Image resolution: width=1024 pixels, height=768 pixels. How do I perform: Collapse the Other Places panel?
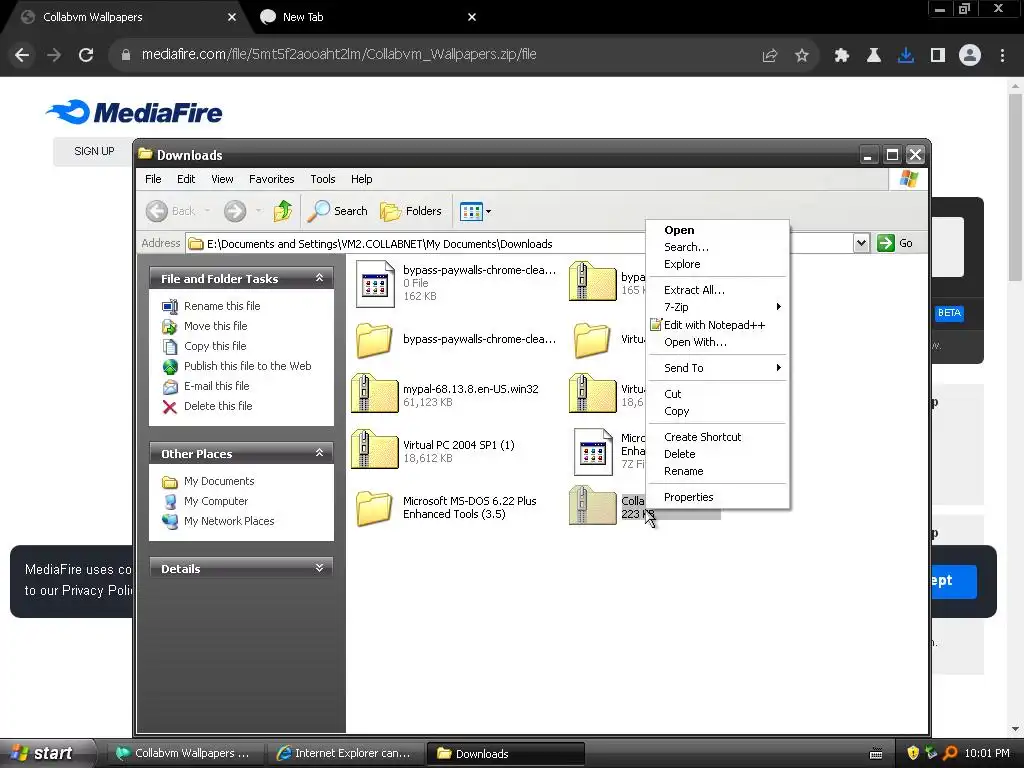pos(319,453)
